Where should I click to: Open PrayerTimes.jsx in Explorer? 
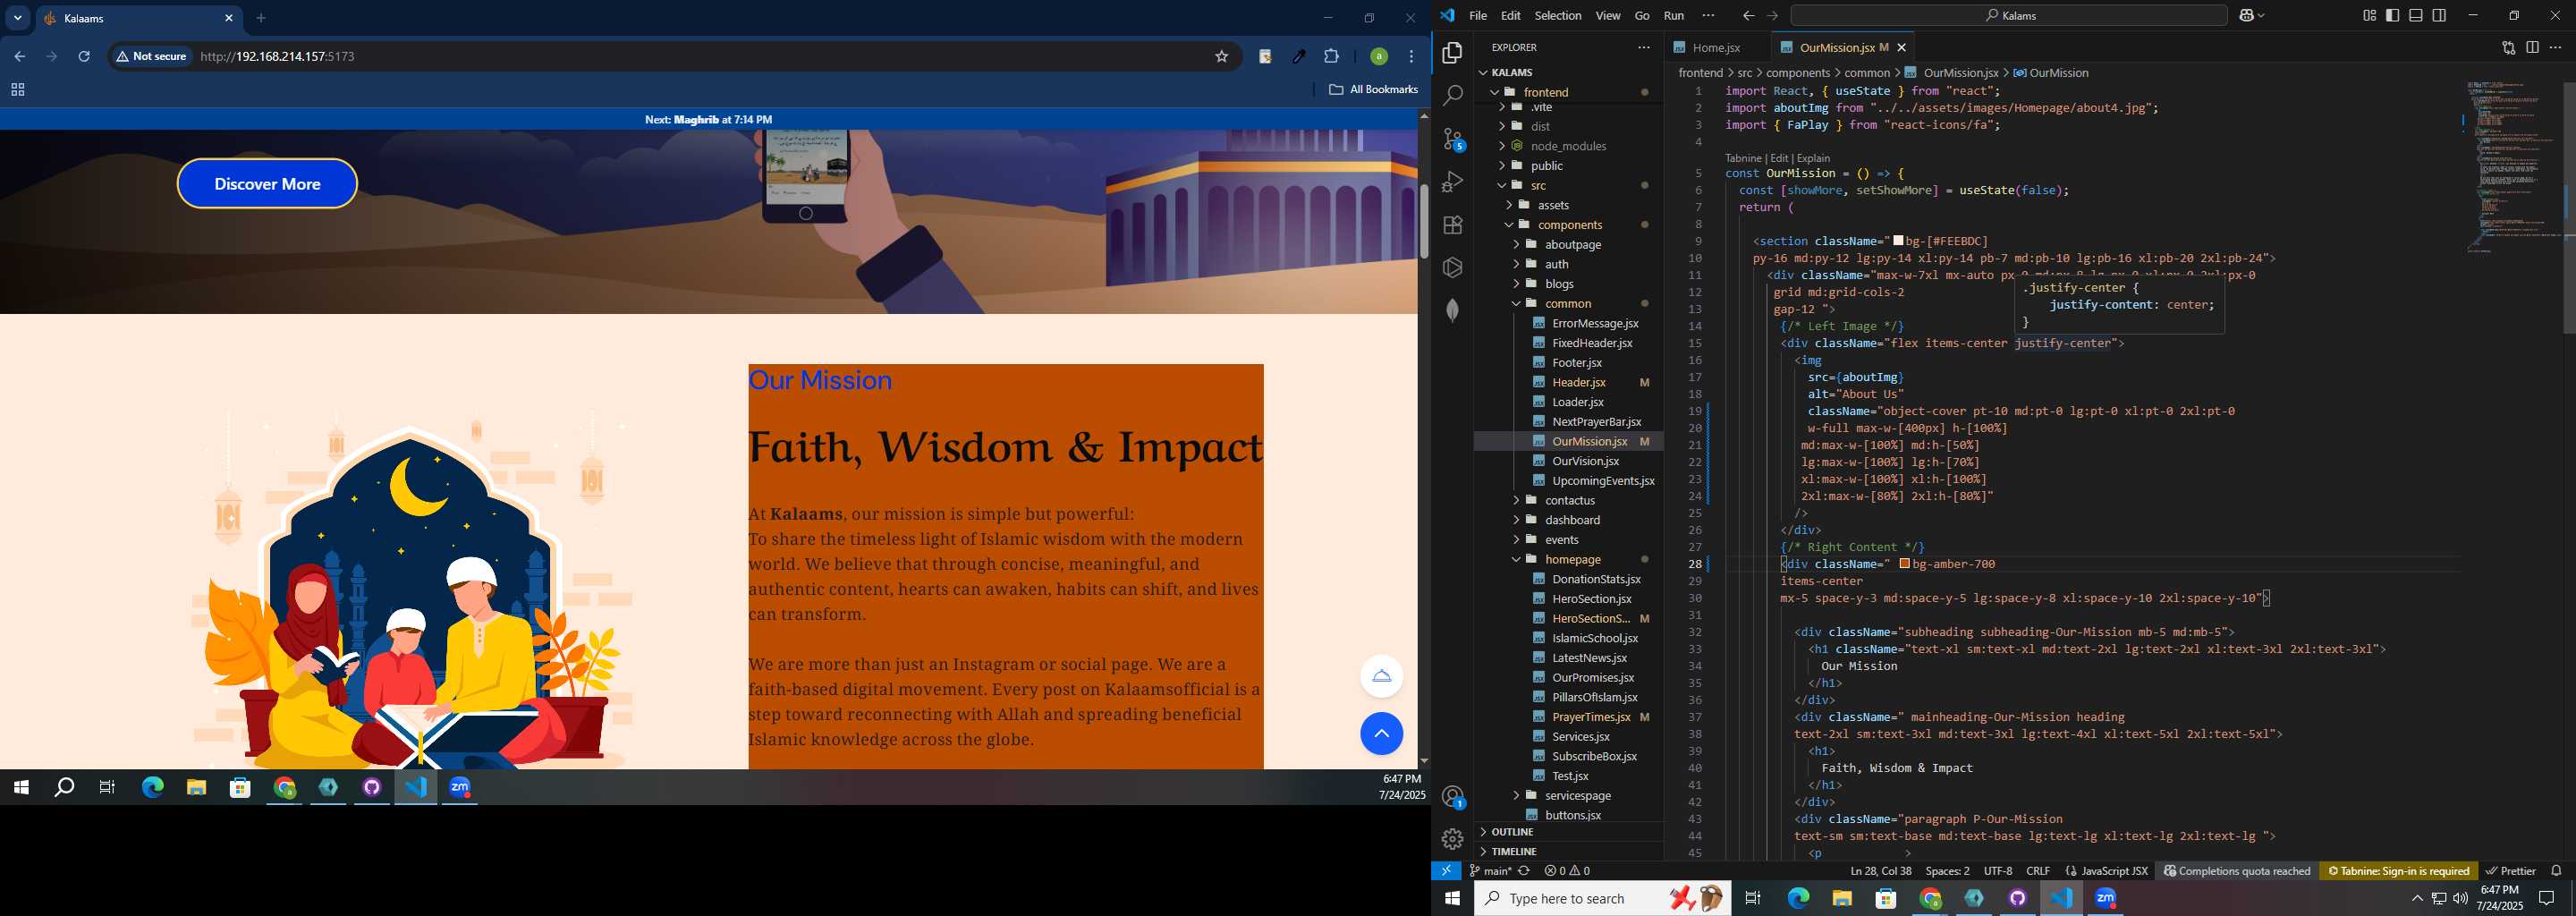pos(1593,717)
